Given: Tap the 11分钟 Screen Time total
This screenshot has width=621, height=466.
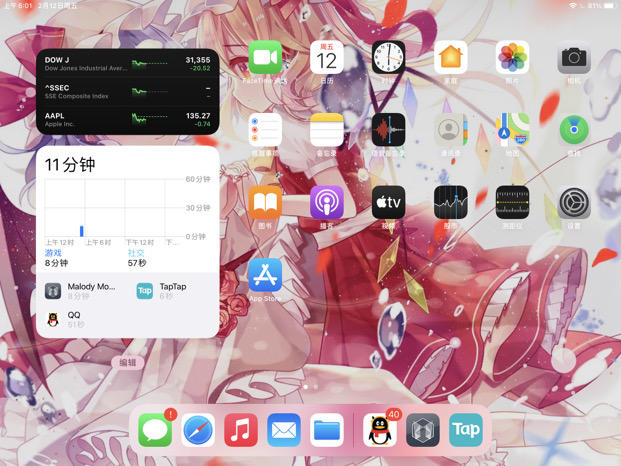Looking at the screenshot, I should (70, 165).
